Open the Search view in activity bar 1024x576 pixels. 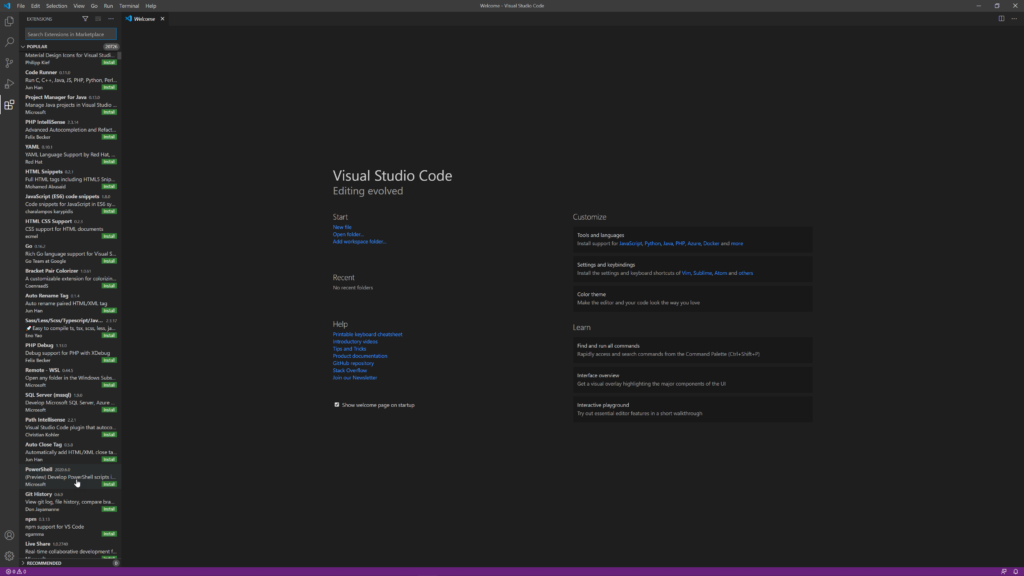tap(9, 42)
